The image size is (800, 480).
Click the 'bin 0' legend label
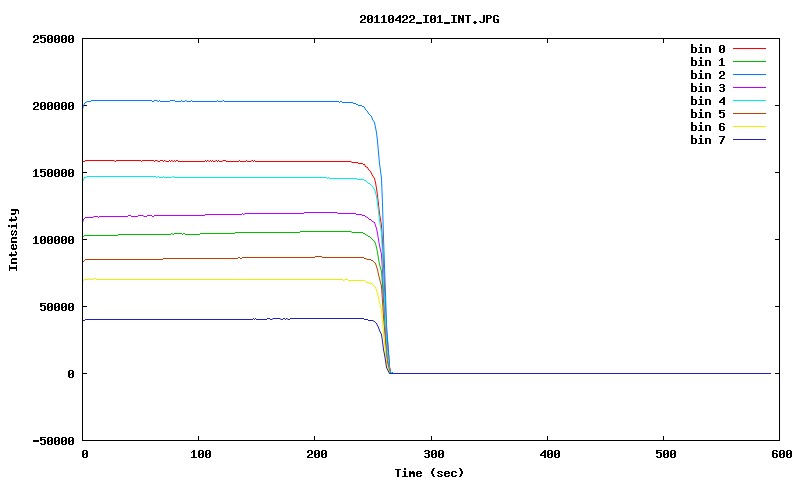[x=707, y=49]
